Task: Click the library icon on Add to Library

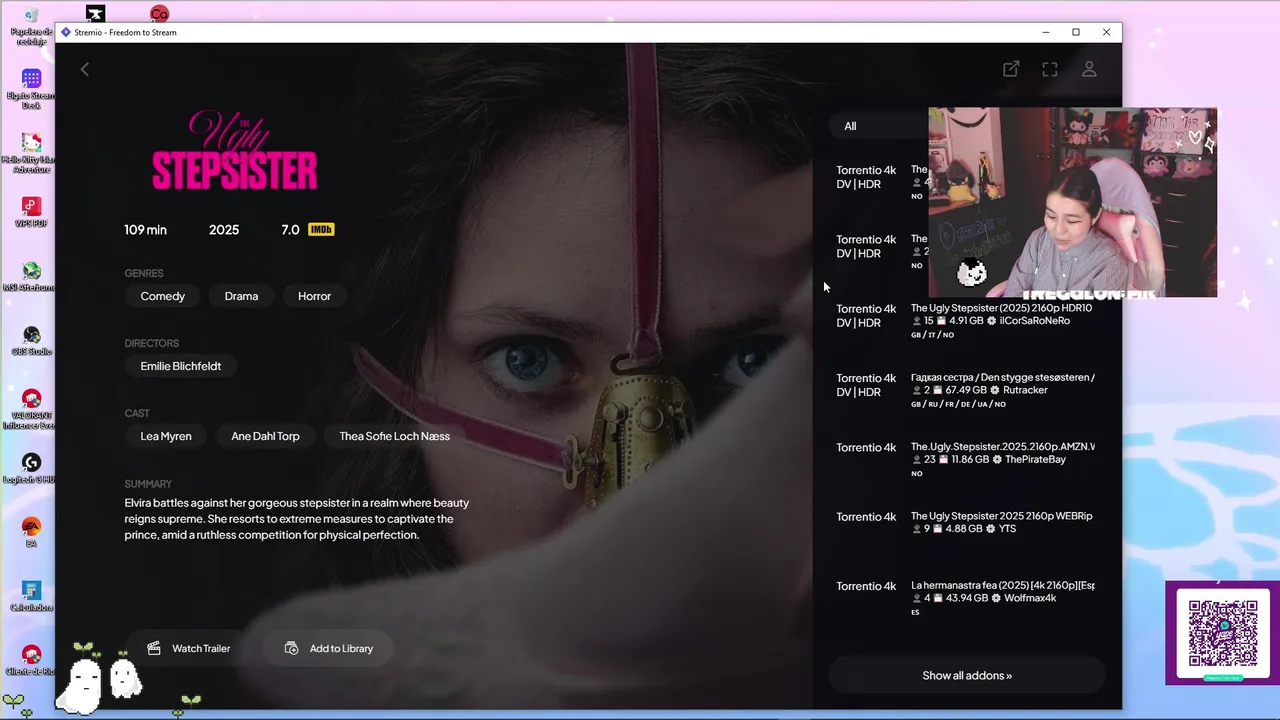Action: [291, 648]
